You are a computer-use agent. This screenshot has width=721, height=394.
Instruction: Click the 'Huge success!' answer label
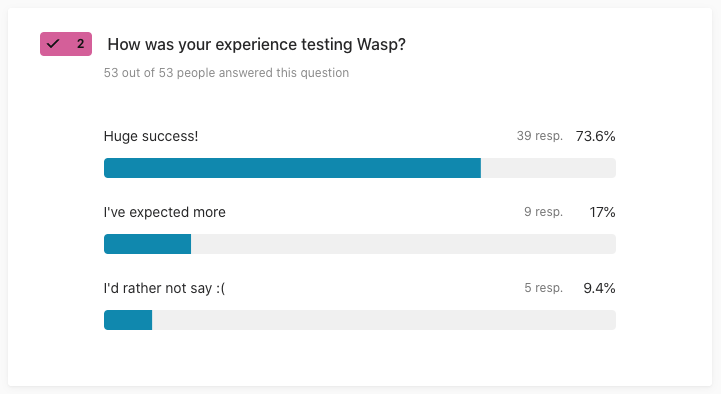tap(151, 136)
